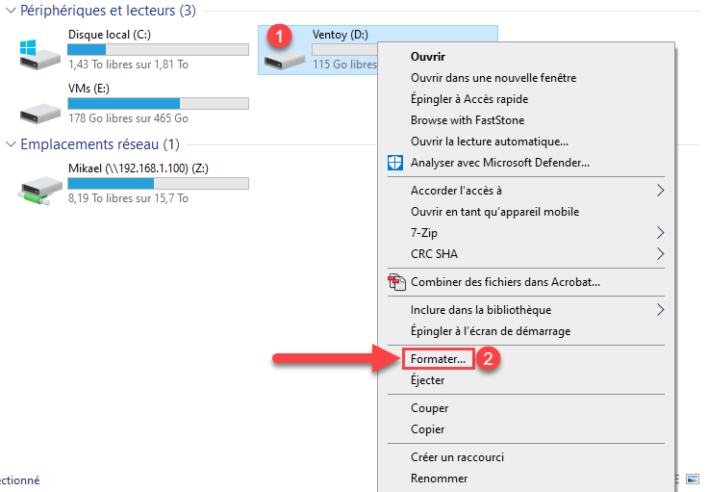Click the Ventoy (D:) drive icon
This screenshot has width=708, height=492.
pyautogui.click(x=284, y=59)
